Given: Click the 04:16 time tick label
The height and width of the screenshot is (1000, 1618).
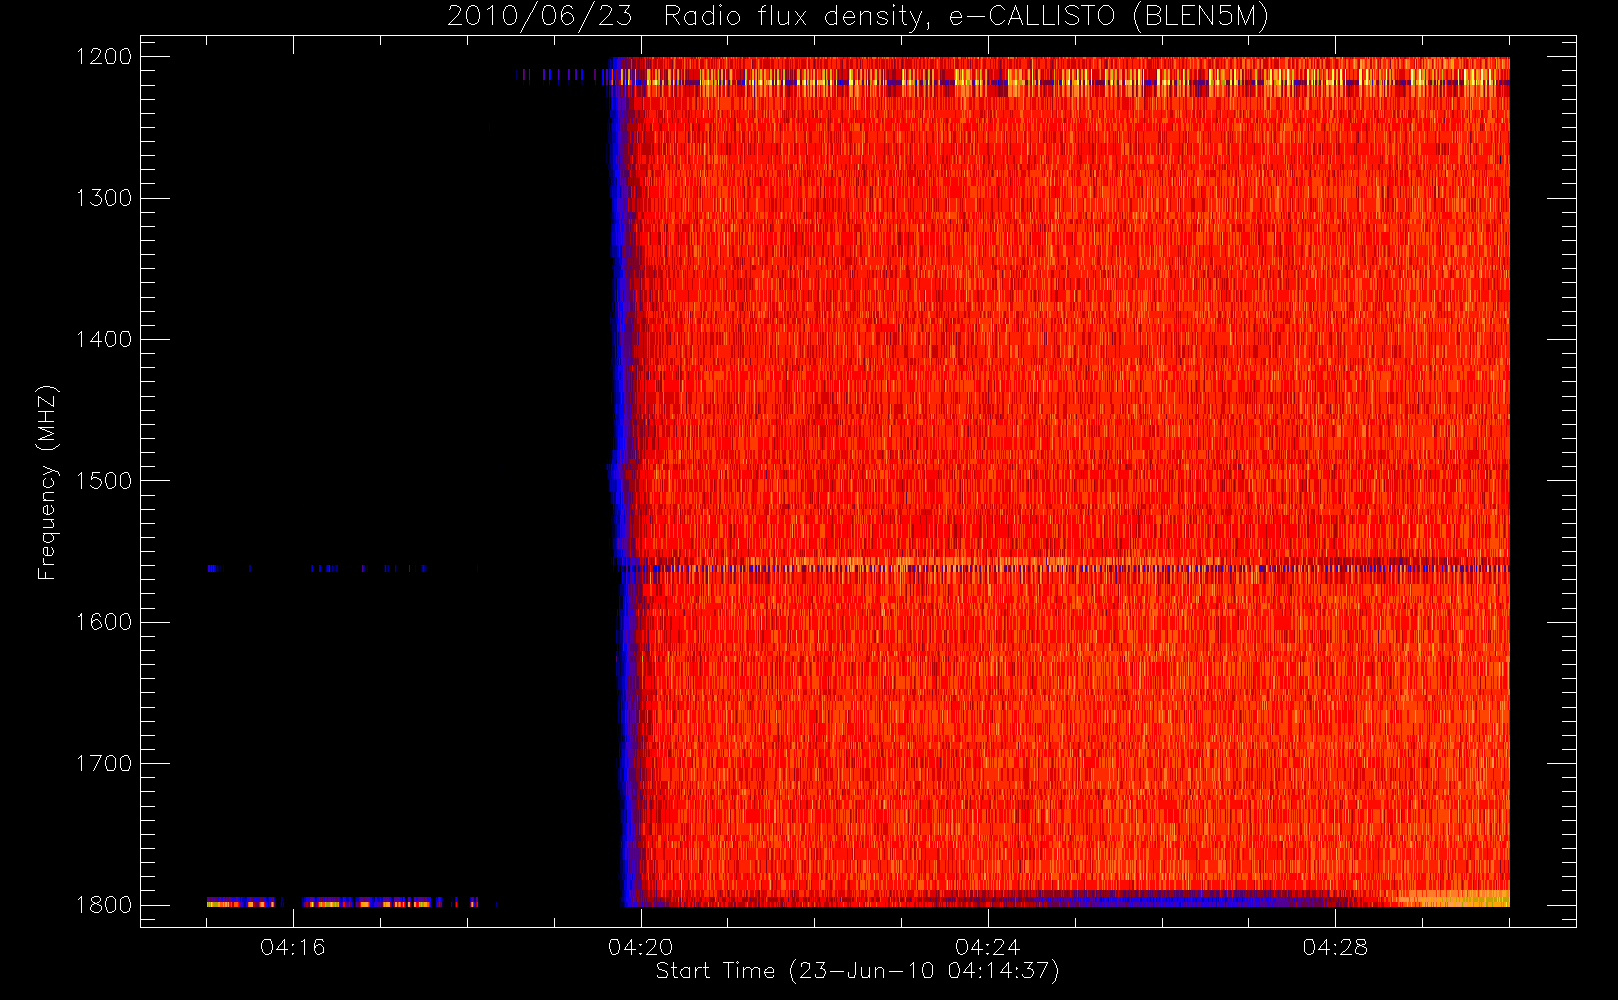Looking at the screenshot, I should click(x=293, y=947).
